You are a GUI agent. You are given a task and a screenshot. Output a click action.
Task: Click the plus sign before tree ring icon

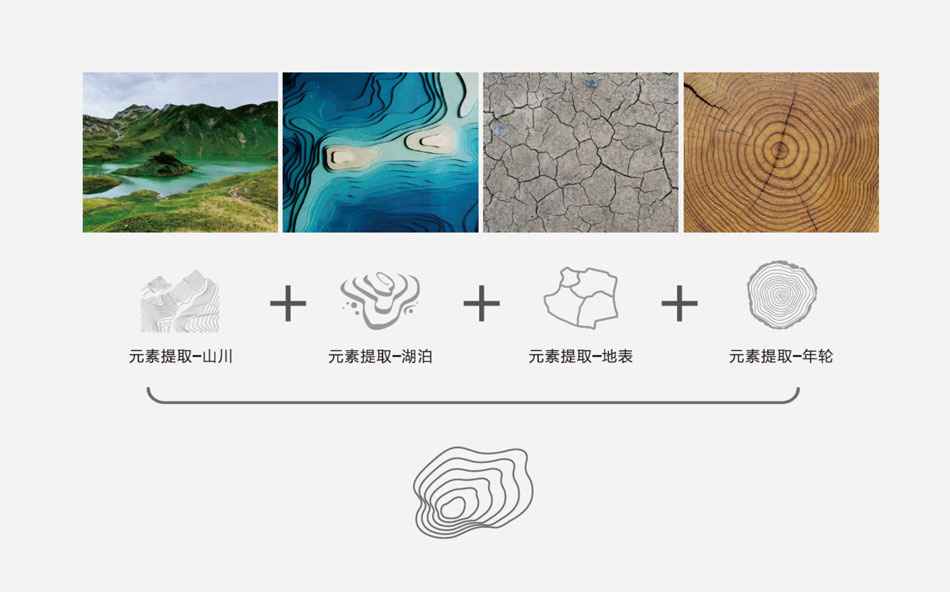coord(679,303)
